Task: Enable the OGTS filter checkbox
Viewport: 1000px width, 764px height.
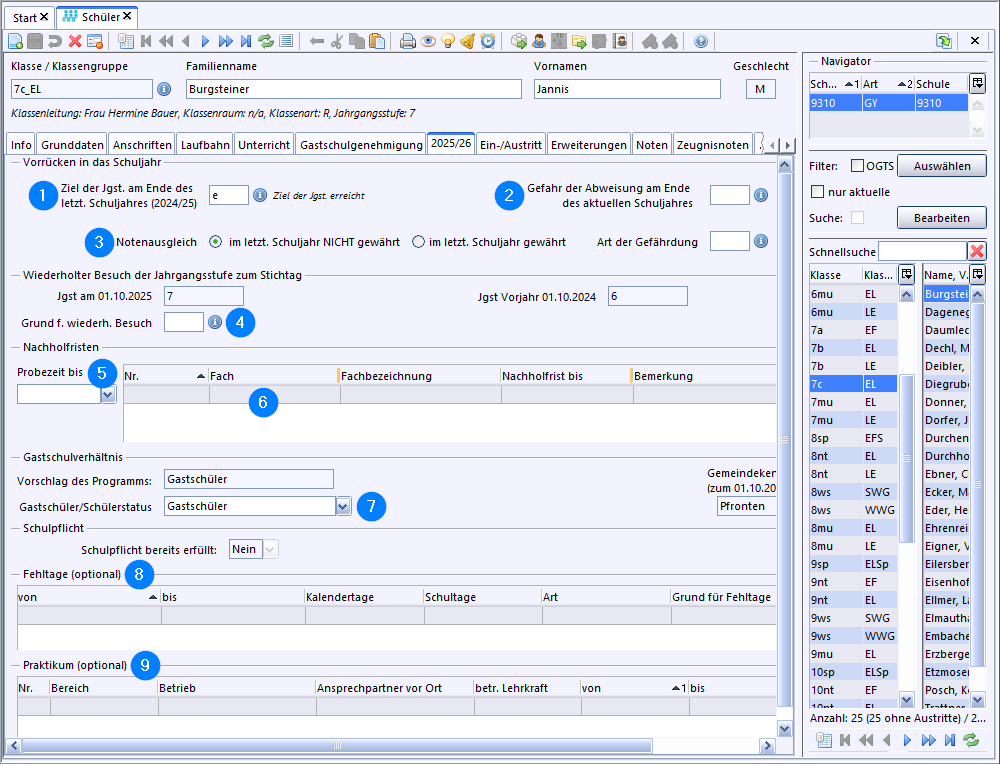Action: pyautogui.click(x=857, y=166)
